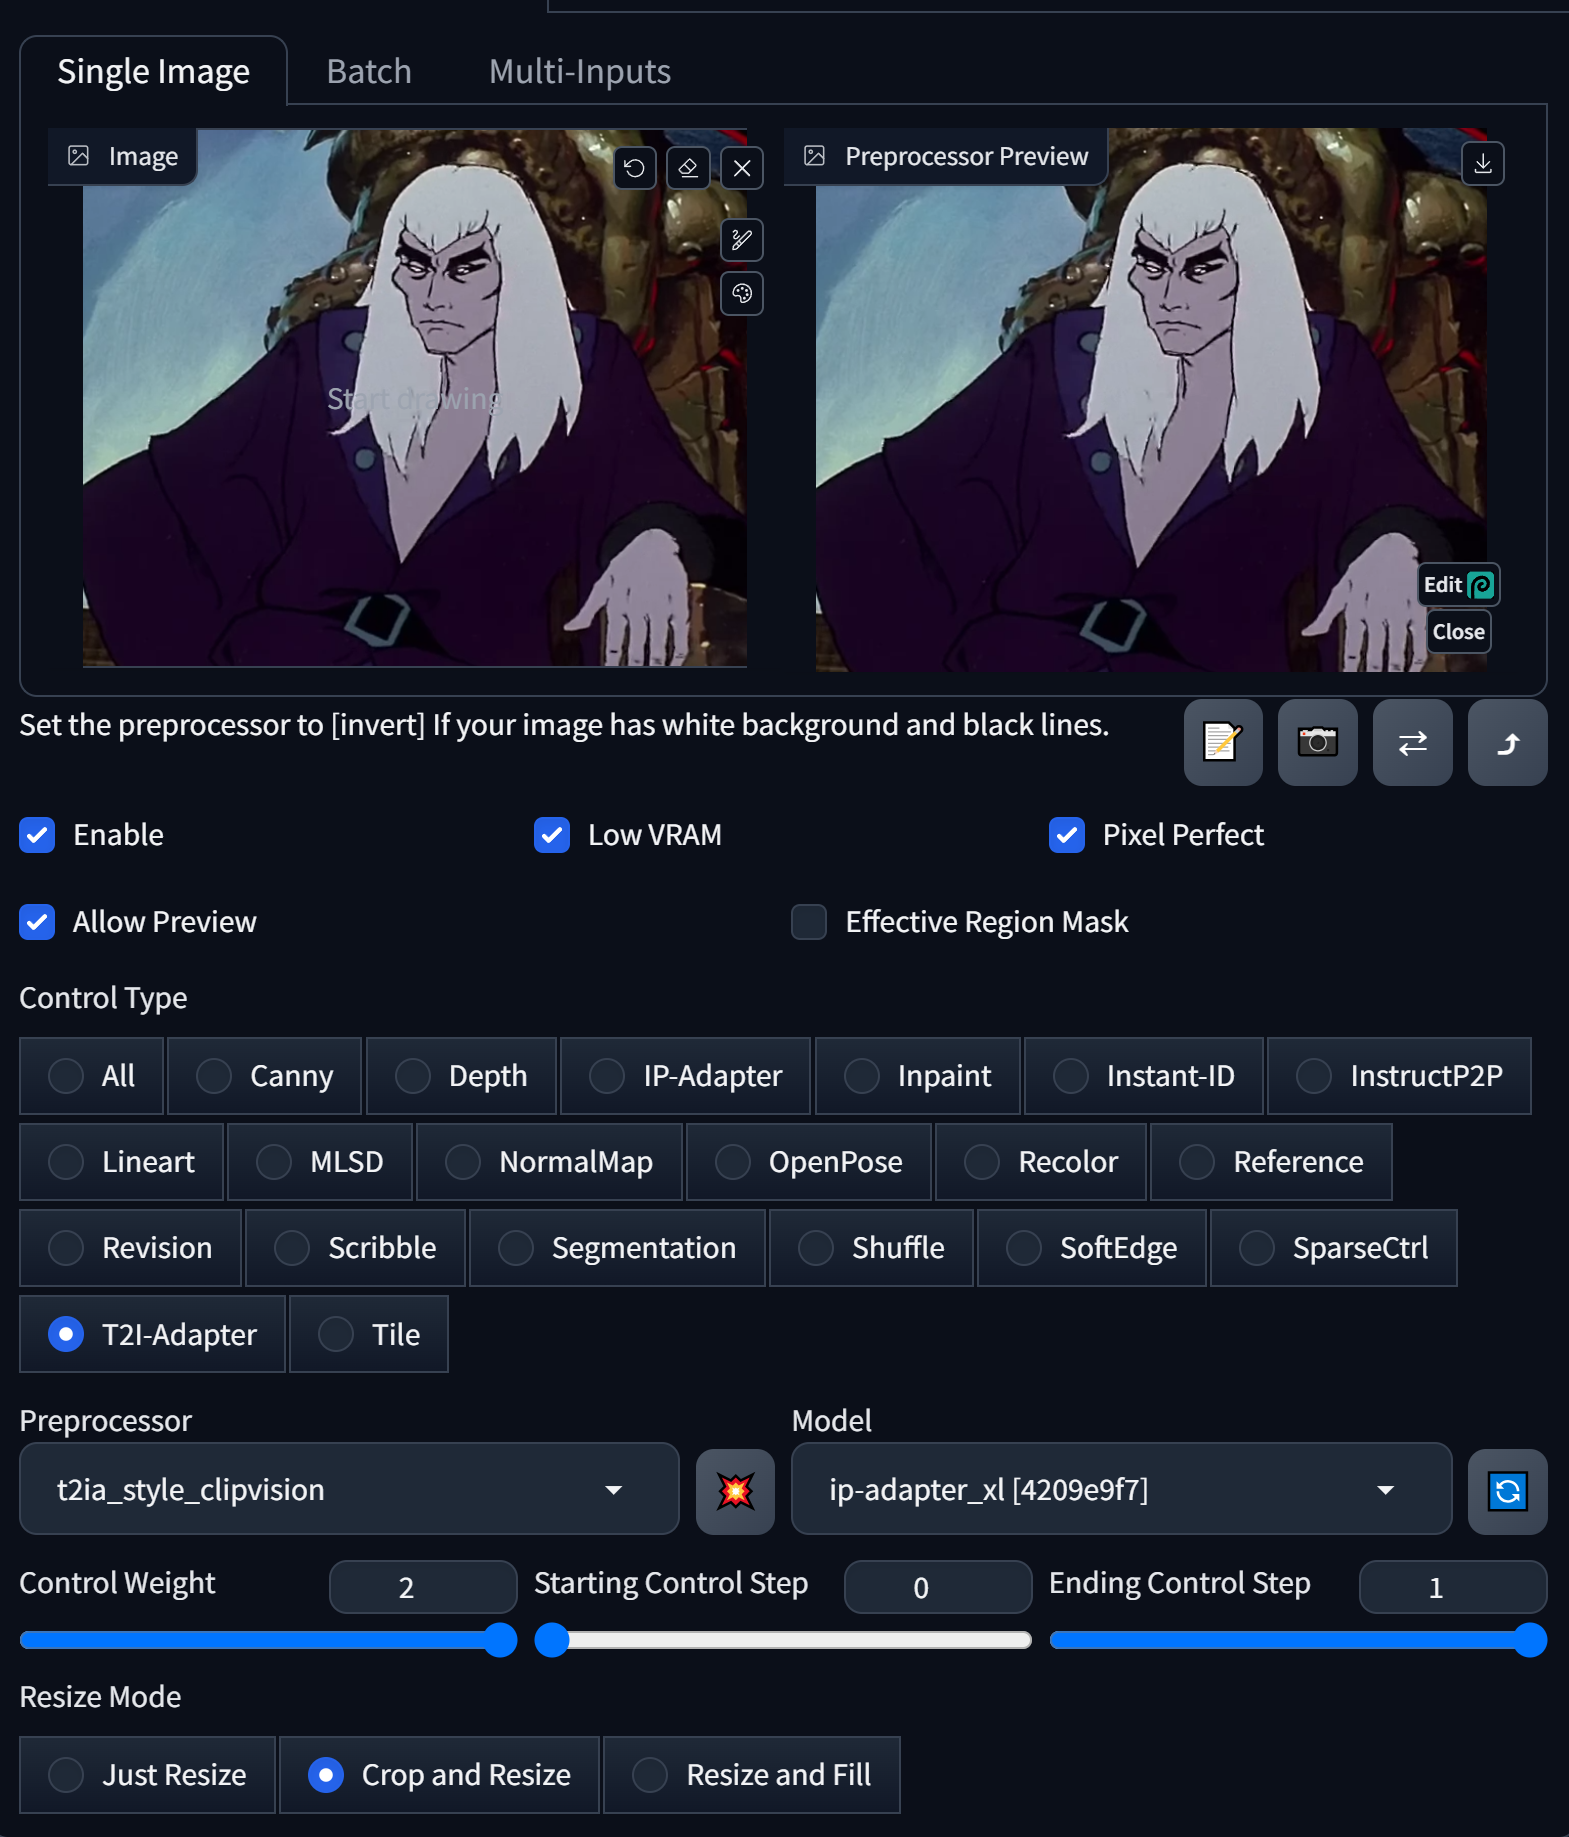Screen dimensions: 1569x1837
Task: Switch to the Batch tab
Action: (x=369, y=71)
